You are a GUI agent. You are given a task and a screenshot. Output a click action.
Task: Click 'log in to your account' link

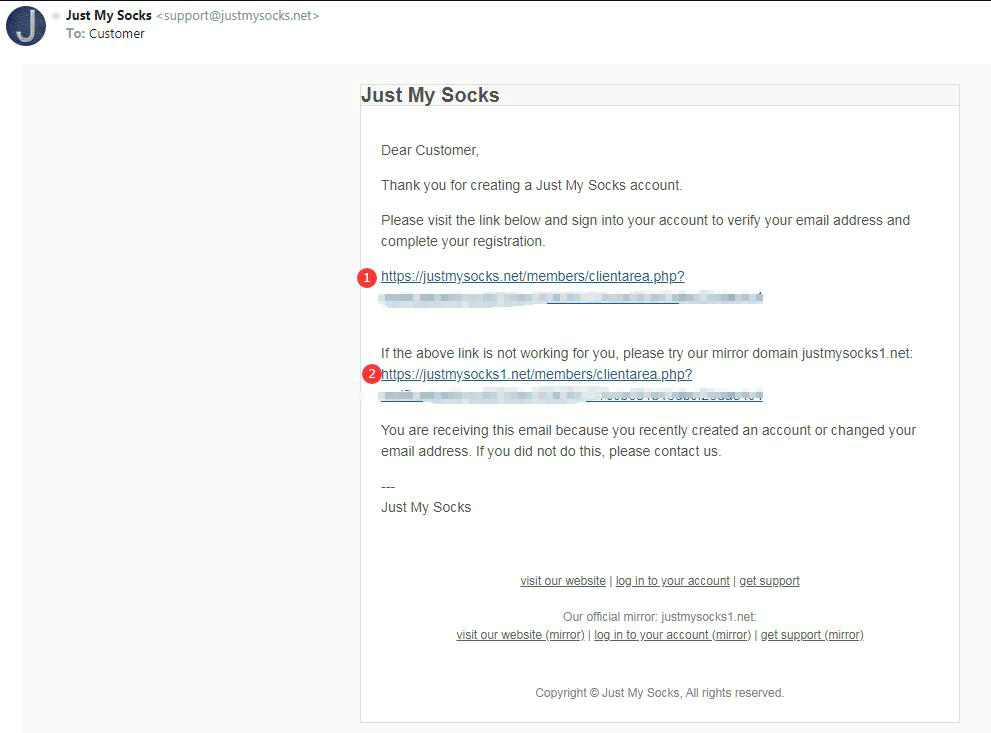[672, 581]
